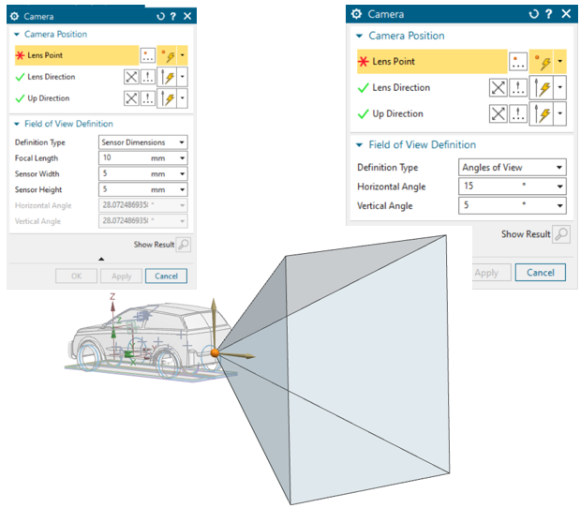Open Lens Point method dropdown in right dialog
This screenshot has width=580, height=508.
point(560,61)
